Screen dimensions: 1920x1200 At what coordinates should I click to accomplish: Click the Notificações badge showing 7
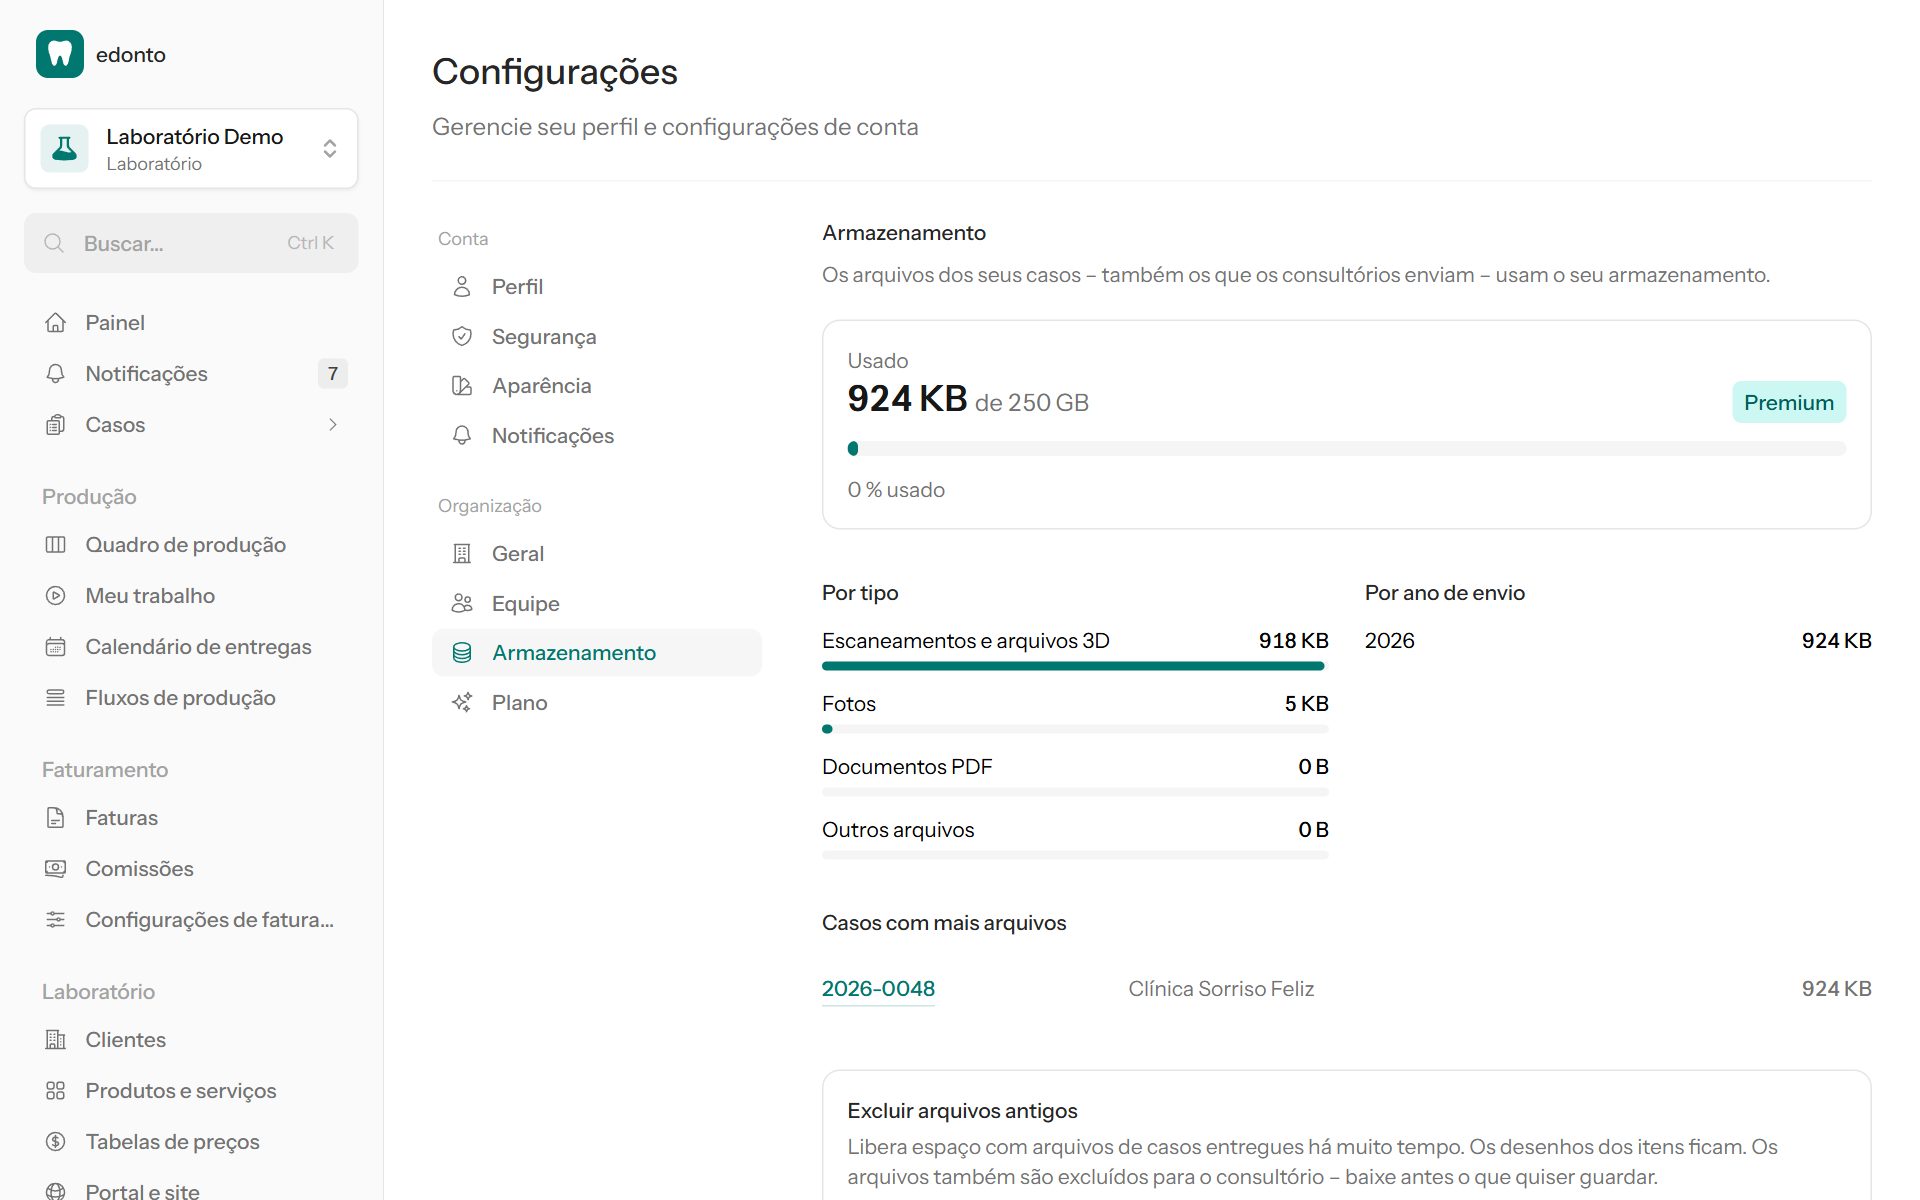[333, 374]
